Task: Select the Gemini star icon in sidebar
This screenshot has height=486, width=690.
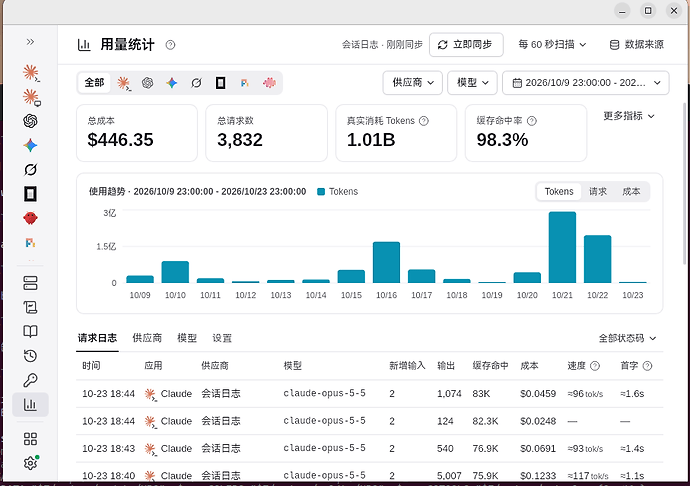Action: 30,145
